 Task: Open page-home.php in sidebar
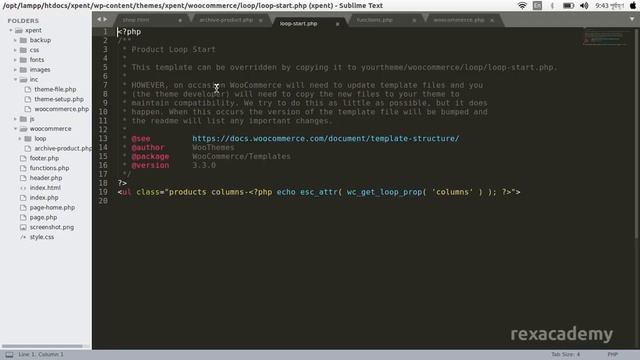pos(52,207)
